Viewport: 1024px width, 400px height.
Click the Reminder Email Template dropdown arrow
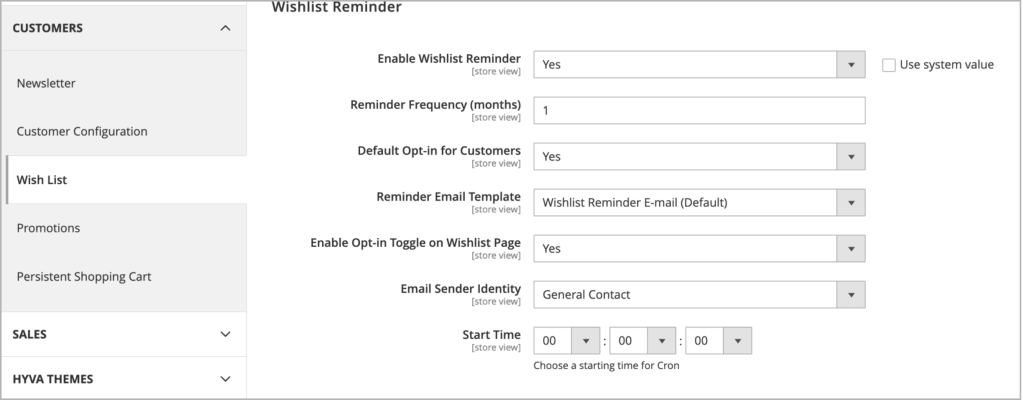(851, 203)
